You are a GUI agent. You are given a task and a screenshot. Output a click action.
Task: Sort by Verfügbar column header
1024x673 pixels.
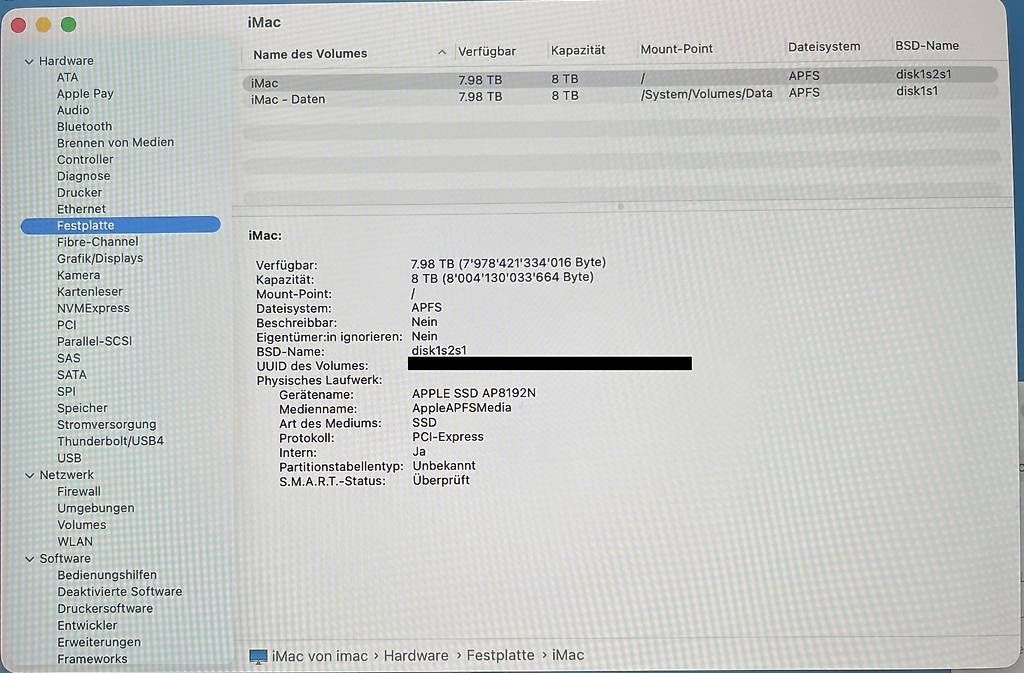tap(487, 51)
